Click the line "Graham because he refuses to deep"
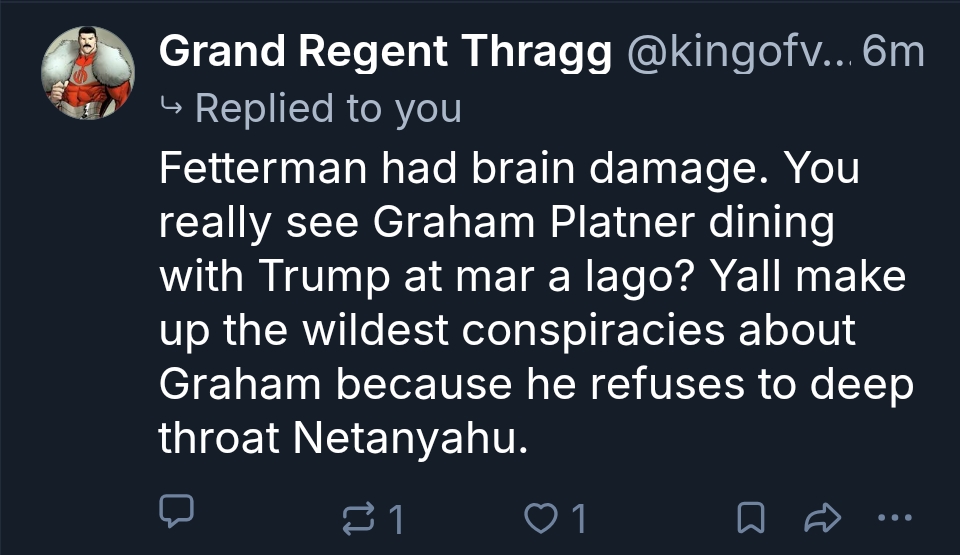This screenshot has height=555, width=960. point(536,384)
